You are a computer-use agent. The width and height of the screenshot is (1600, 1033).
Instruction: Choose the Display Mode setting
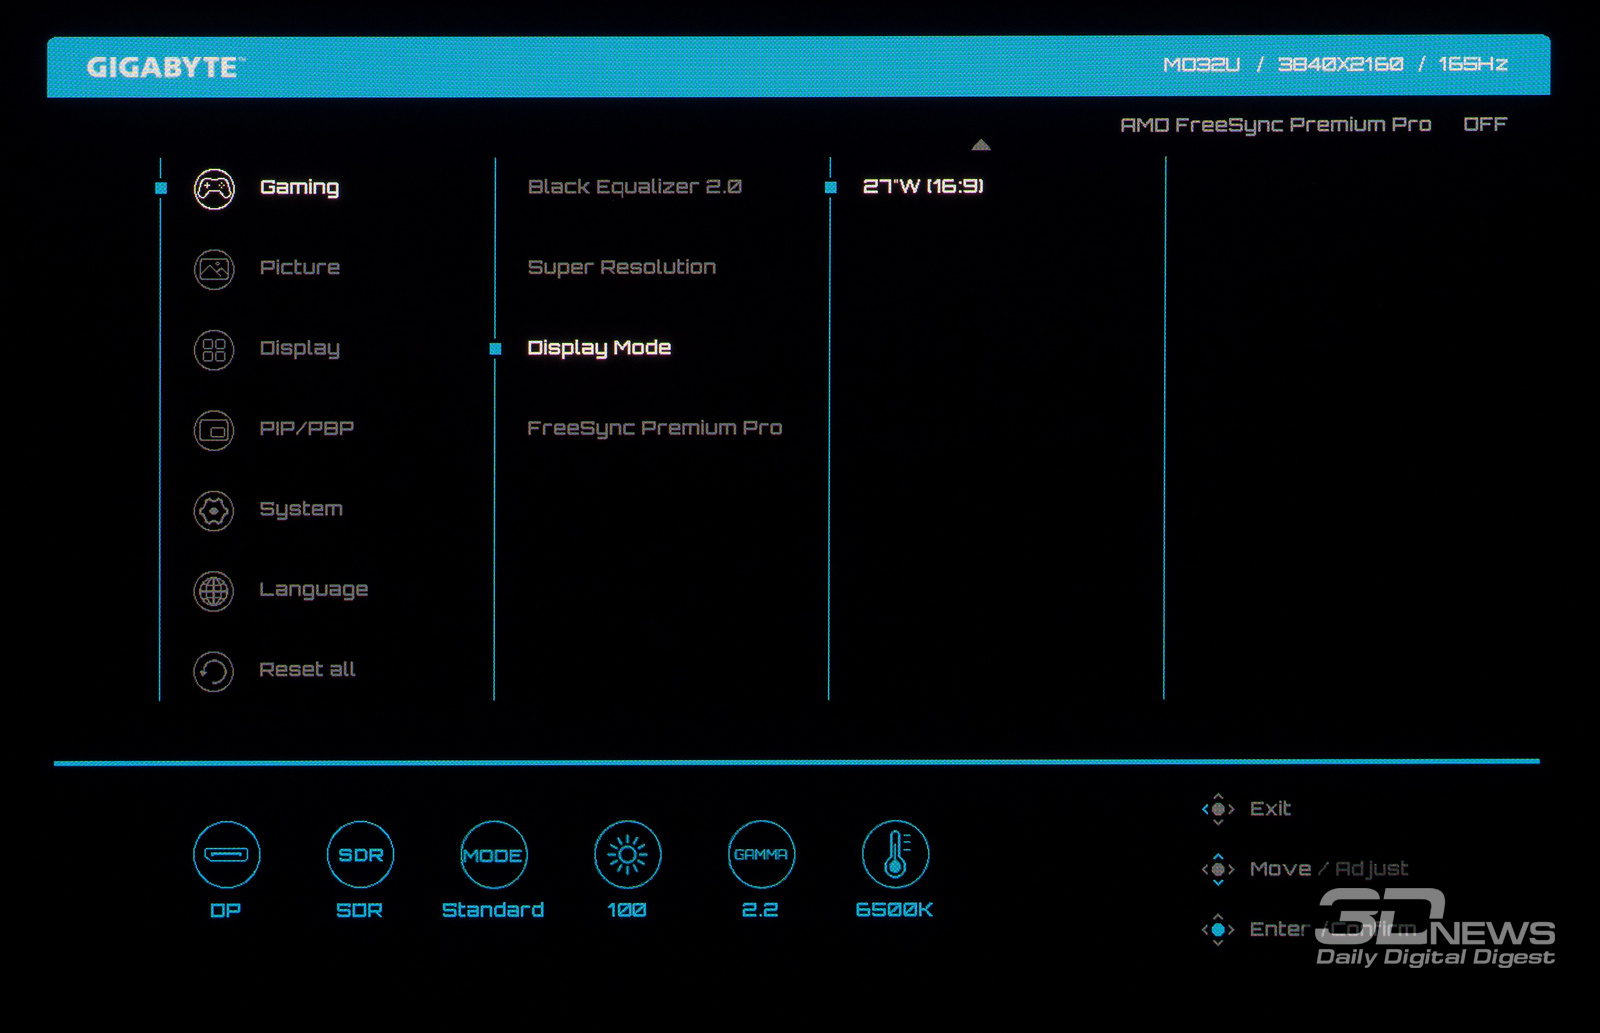(x=599, y=348)
